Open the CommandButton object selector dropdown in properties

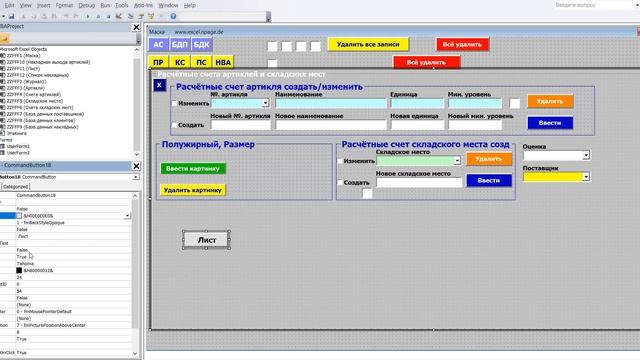point(136,177)
